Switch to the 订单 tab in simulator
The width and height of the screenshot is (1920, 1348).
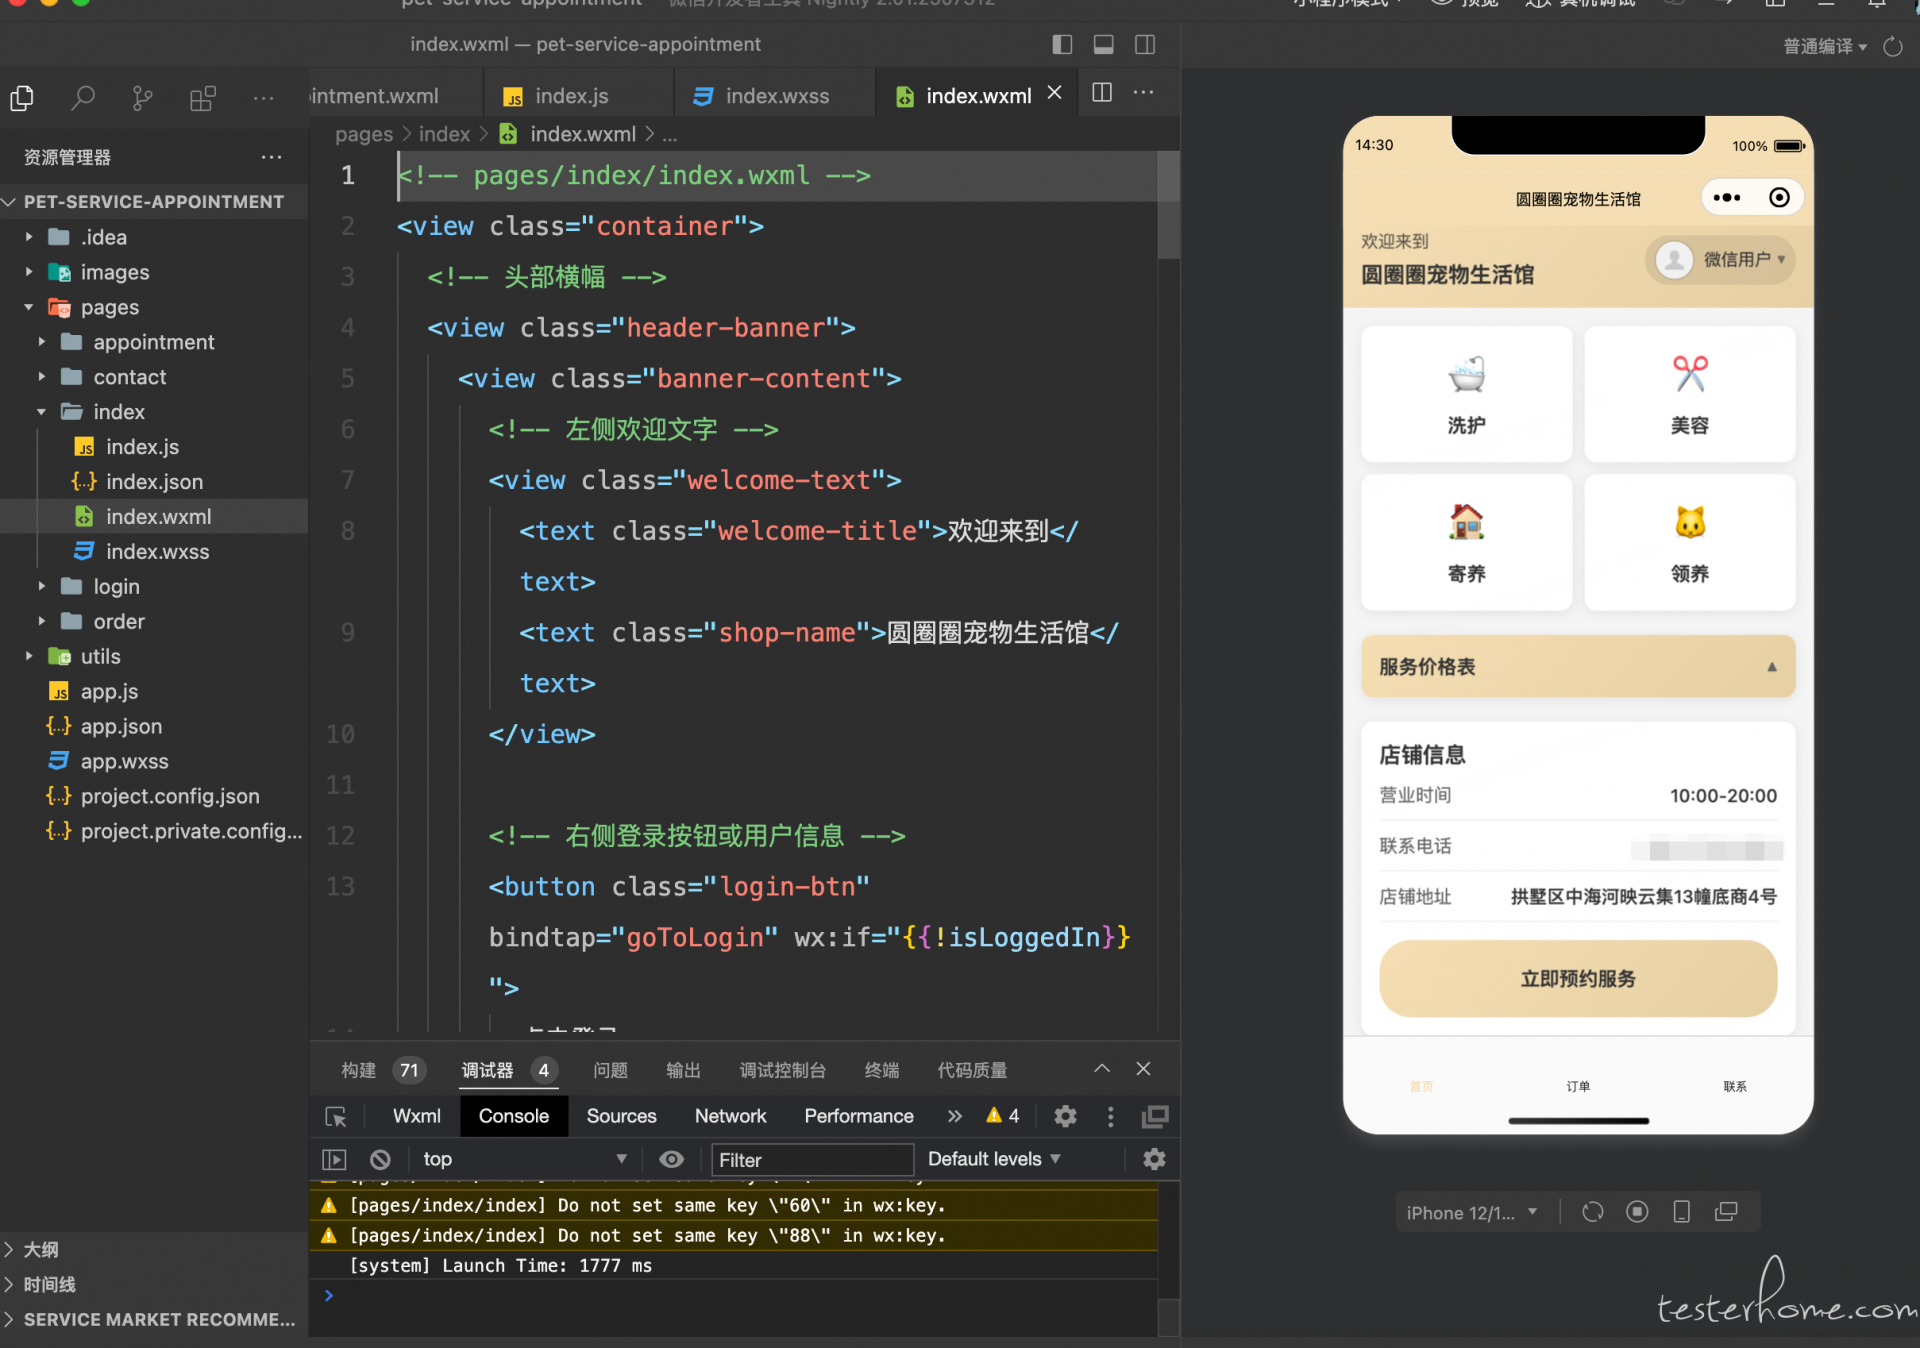point(1578,1086)
